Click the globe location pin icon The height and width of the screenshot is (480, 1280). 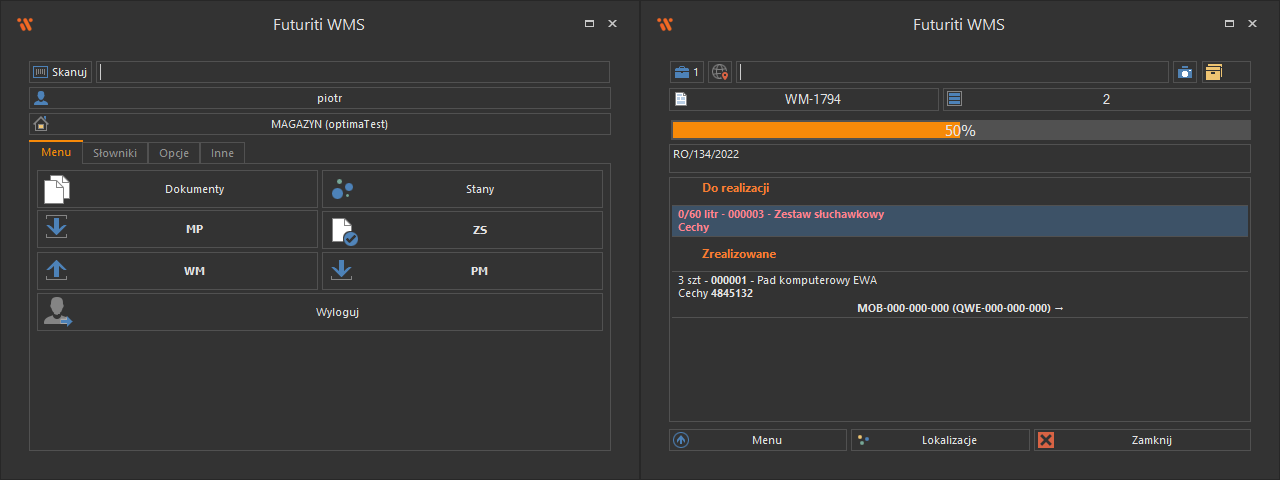point(720,72)
